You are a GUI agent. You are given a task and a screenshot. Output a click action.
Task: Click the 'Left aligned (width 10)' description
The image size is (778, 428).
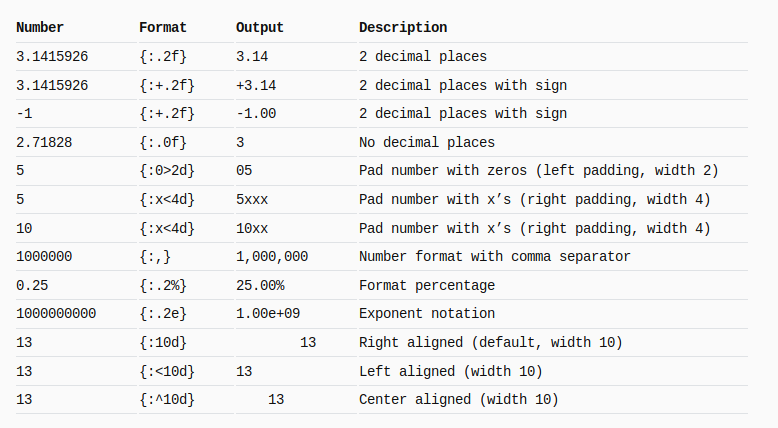pos(451,371)
